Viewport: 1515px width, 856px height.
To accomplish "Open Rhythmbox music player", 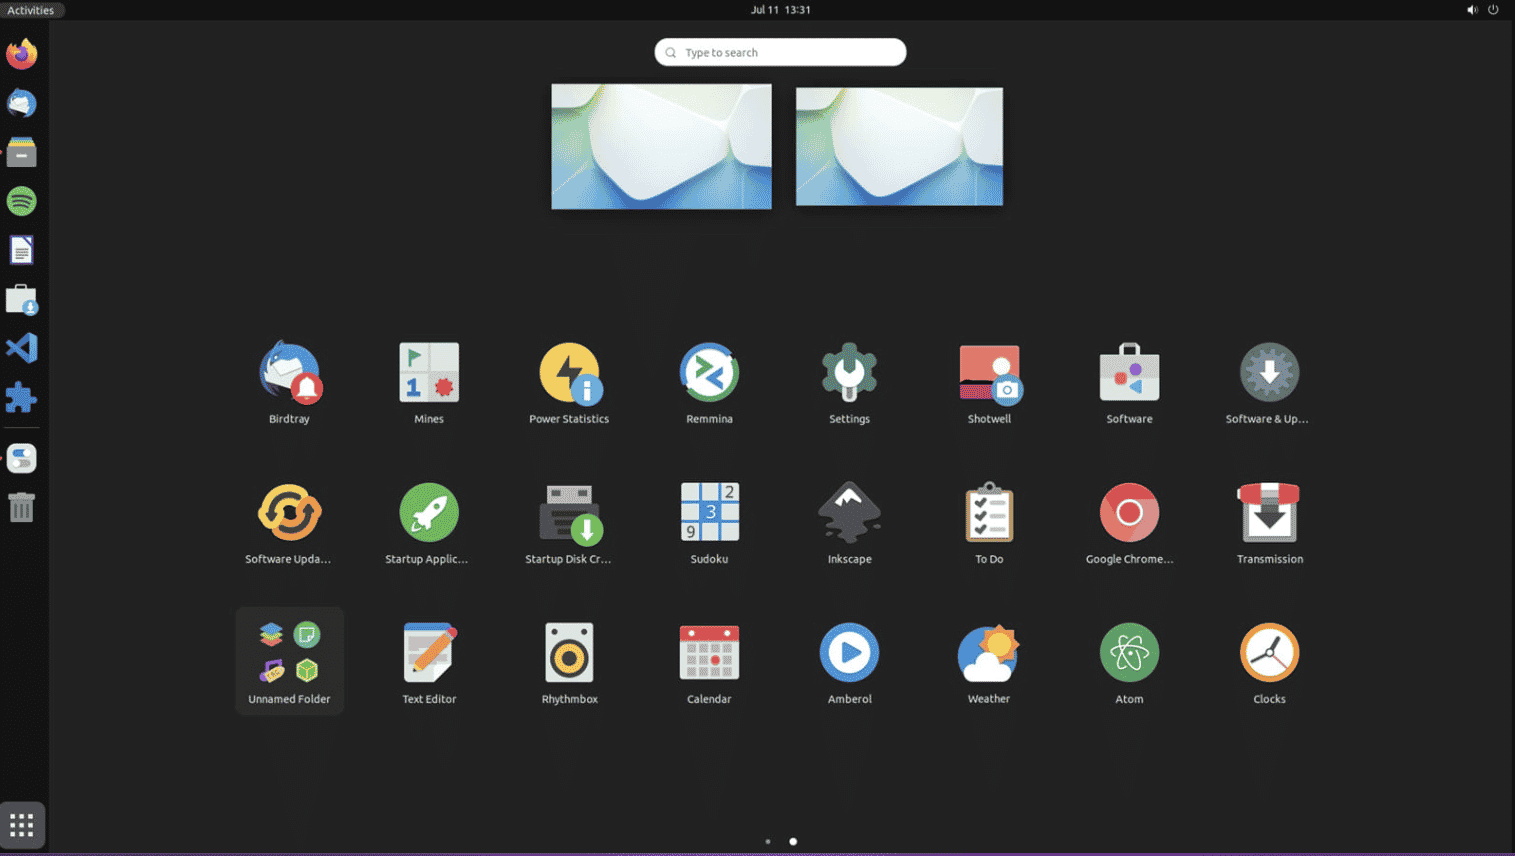I will (x=569, y=664).
